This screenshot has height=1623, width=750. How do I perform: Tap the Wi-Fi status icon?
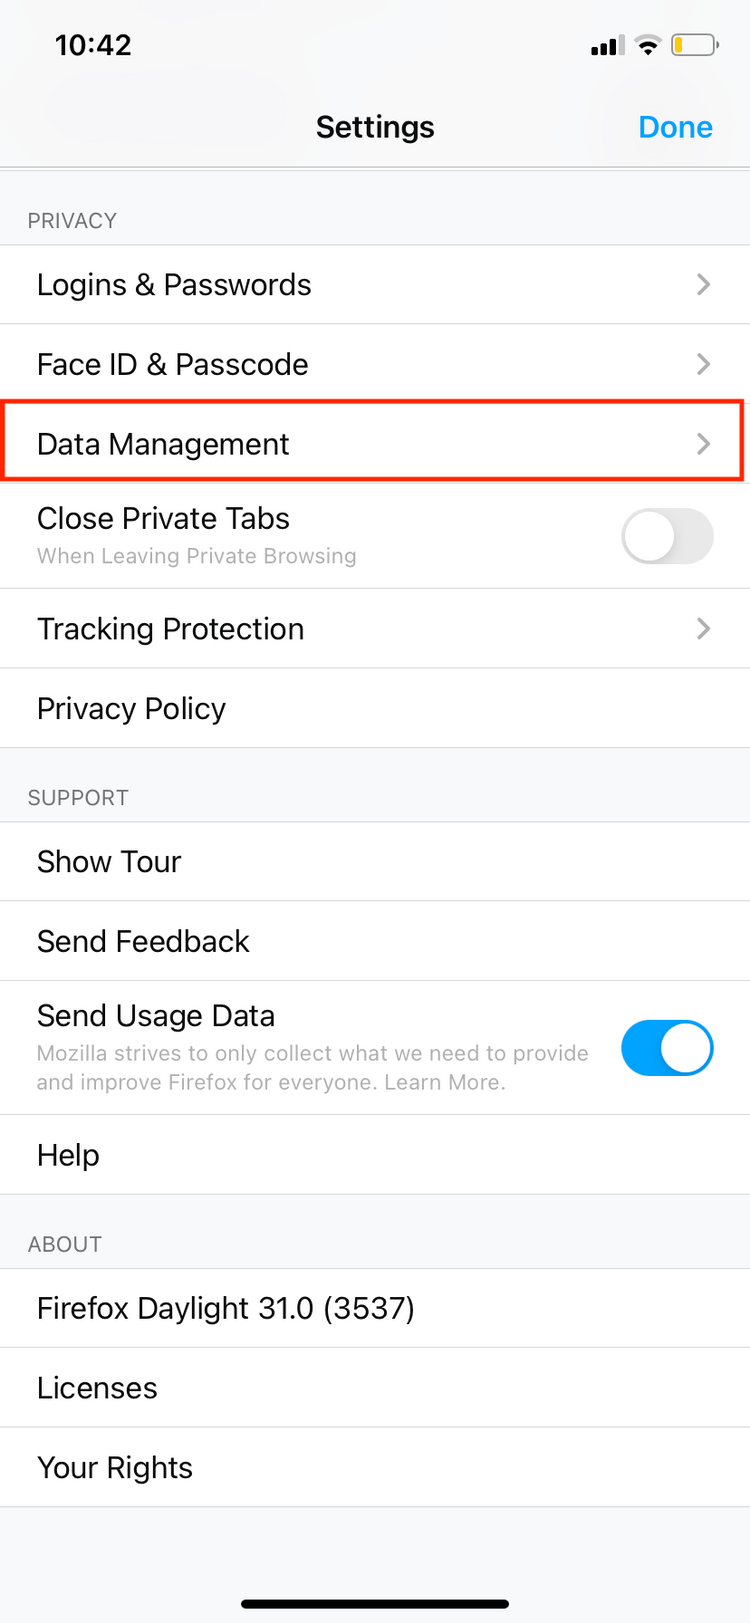pos(648,45)
